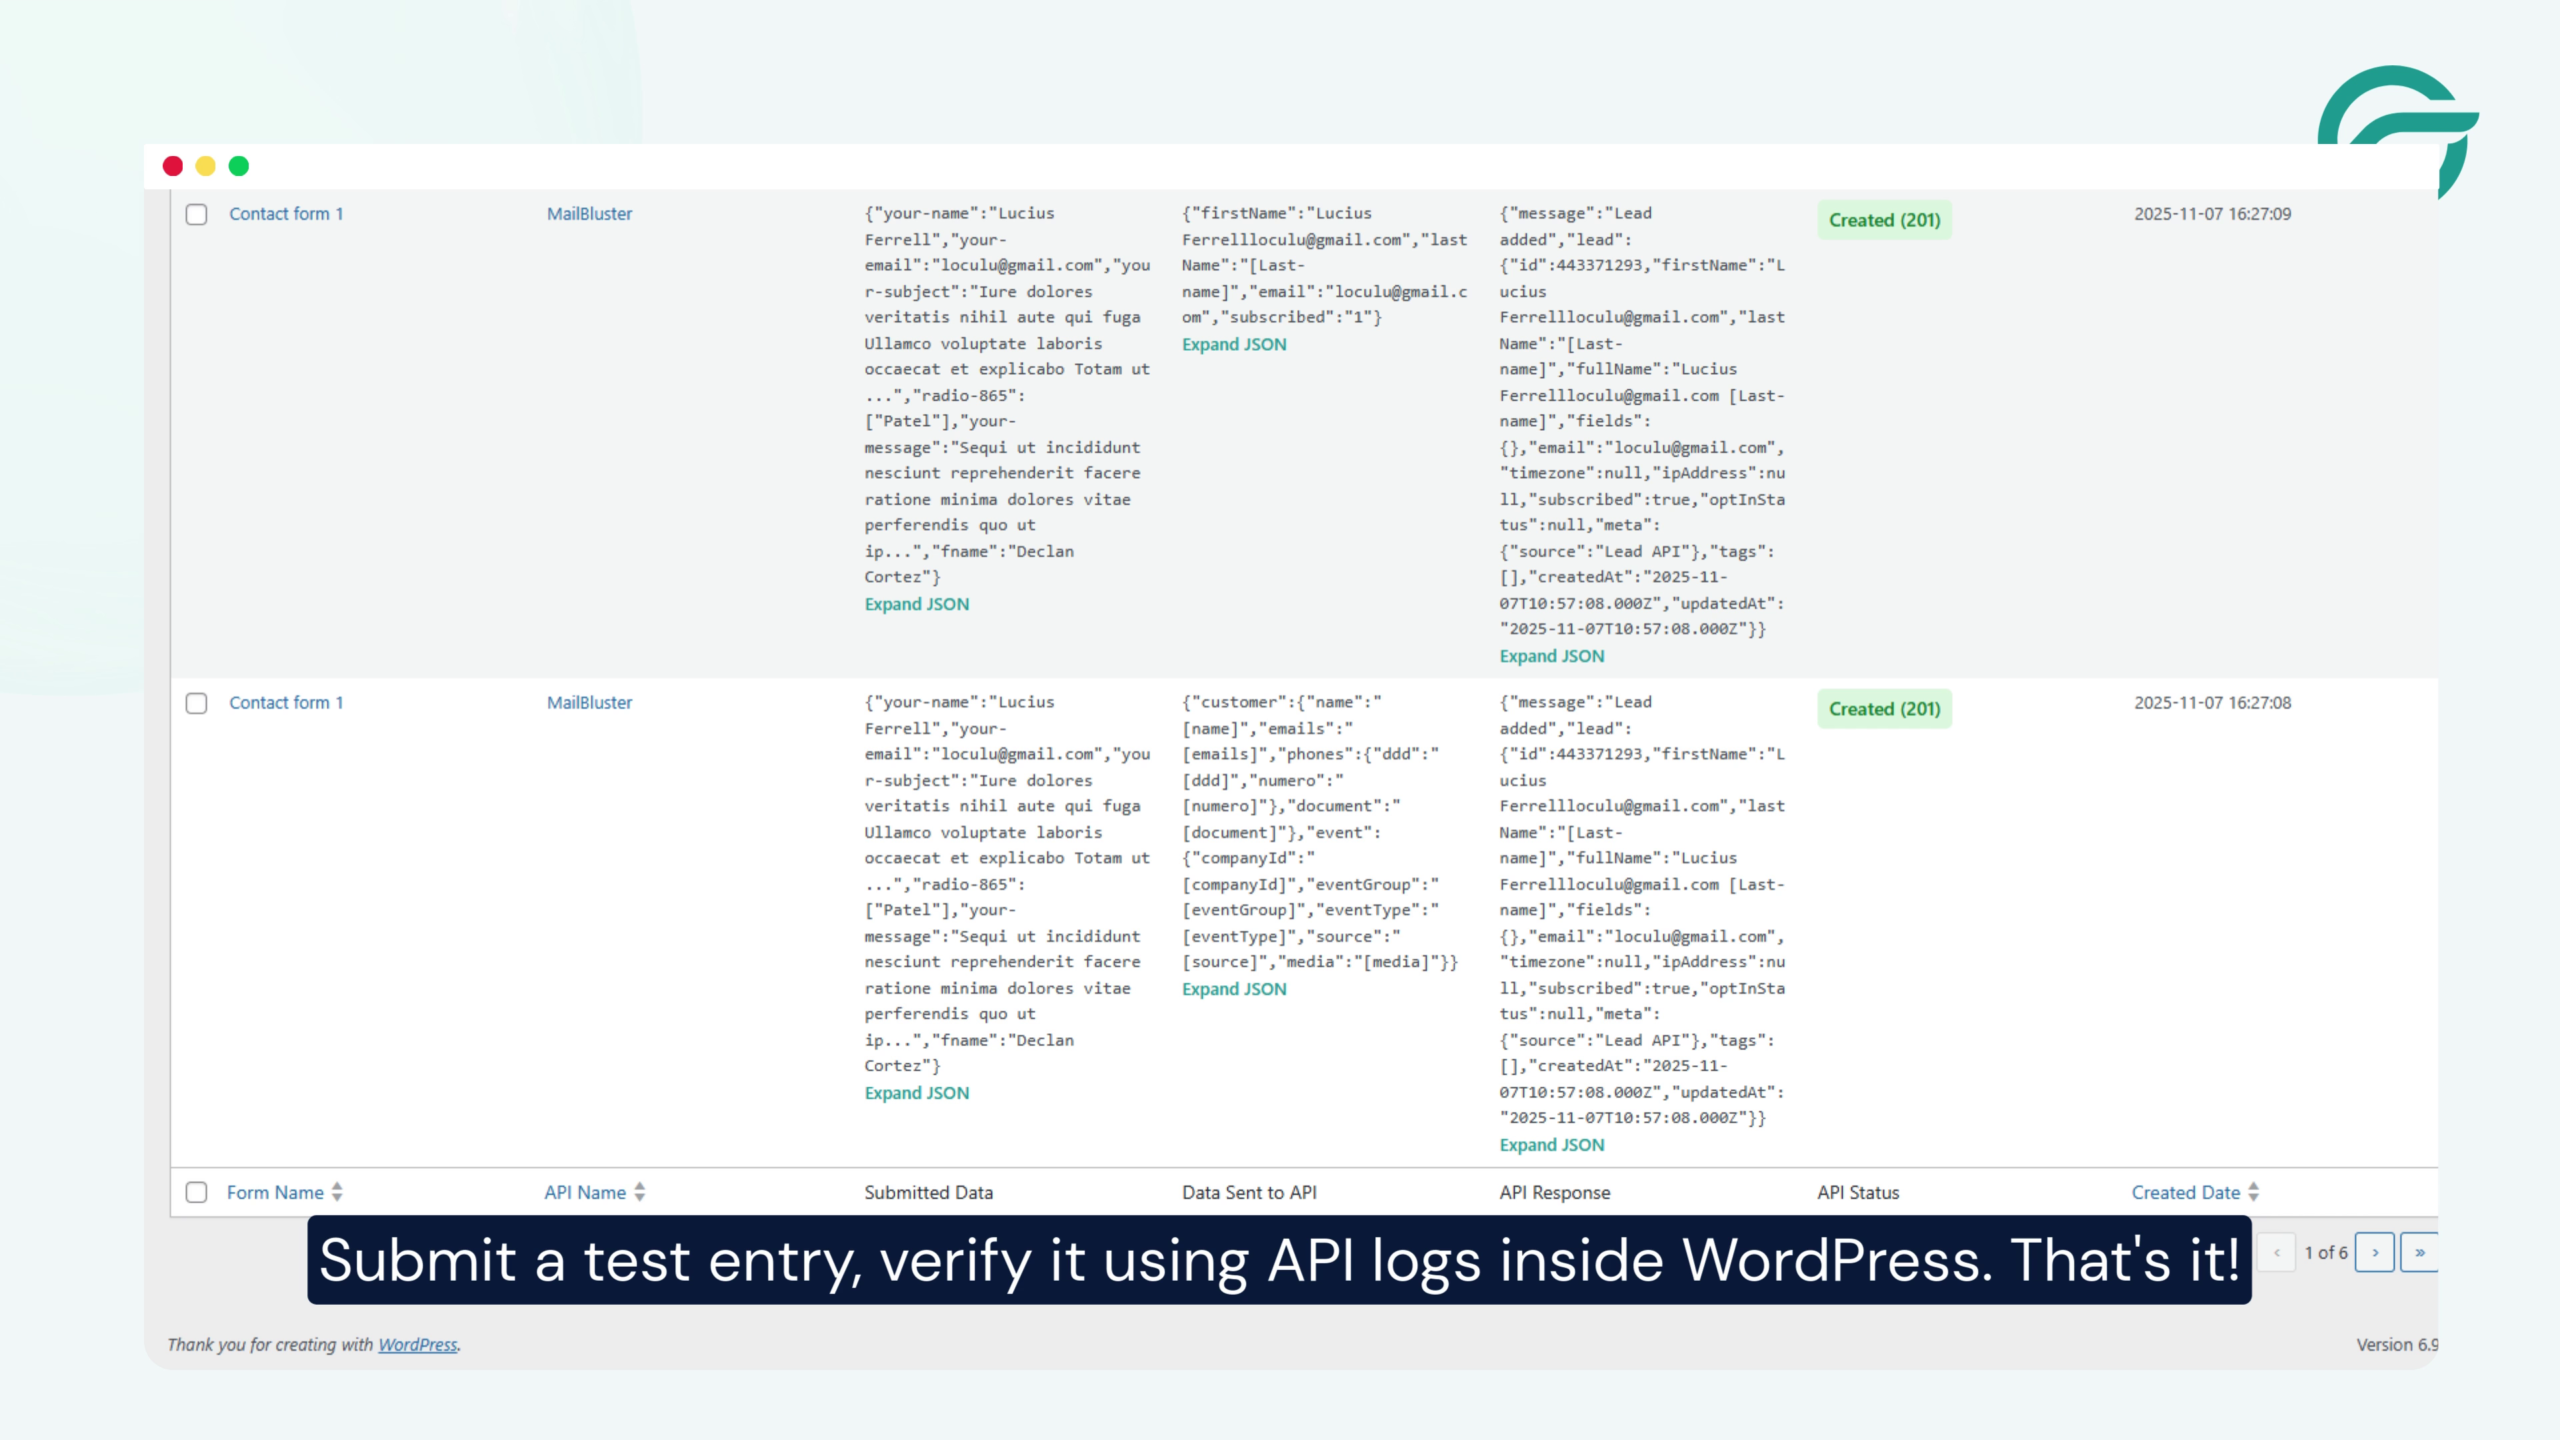Image resolution: width=2560 pixels, height=1440 pixels.
Task: Click the green traffic light button
Action: point(239,165)
